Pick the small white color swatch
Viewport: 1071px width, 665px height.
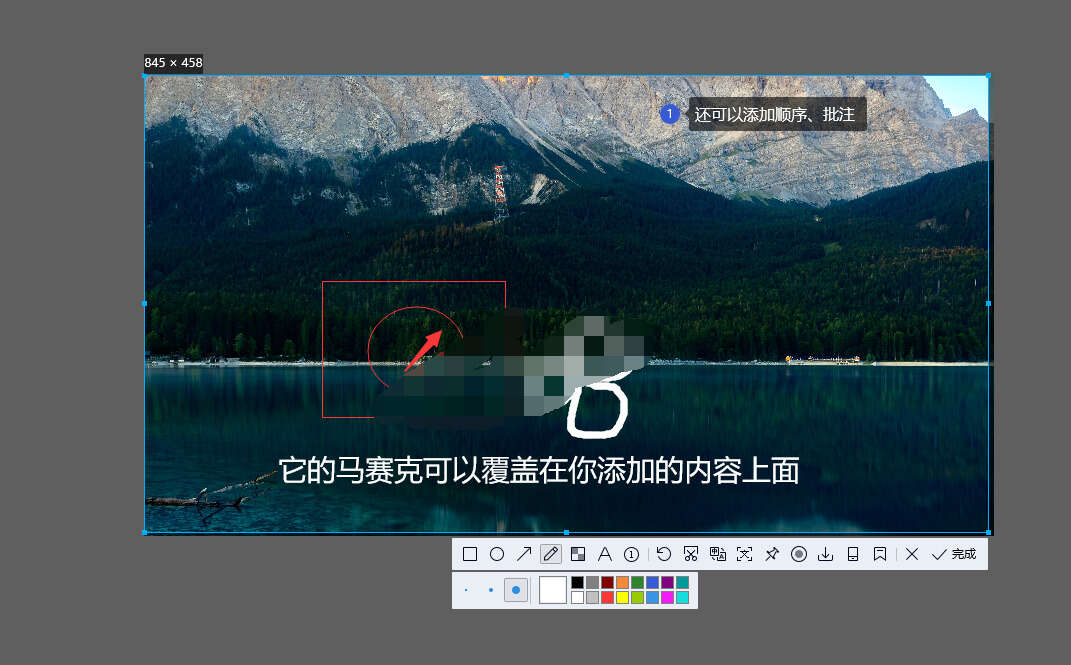578,597
